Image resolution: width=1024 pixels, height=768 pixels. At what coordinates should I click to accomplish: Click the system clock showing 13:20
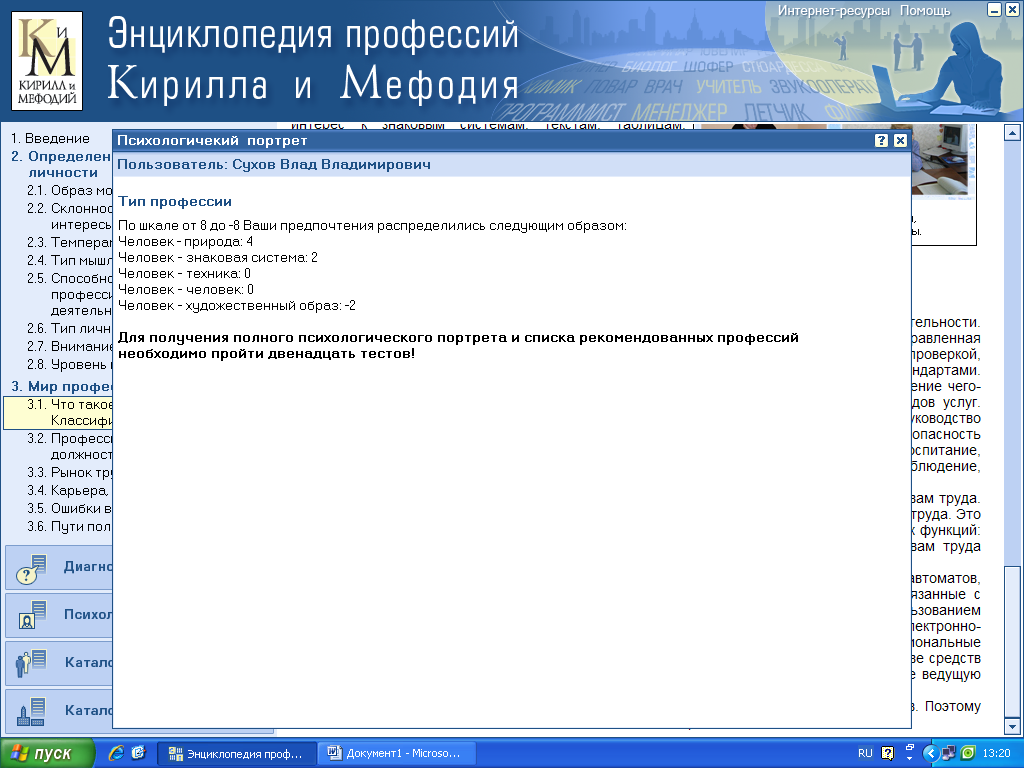click(x=996, y=753)
